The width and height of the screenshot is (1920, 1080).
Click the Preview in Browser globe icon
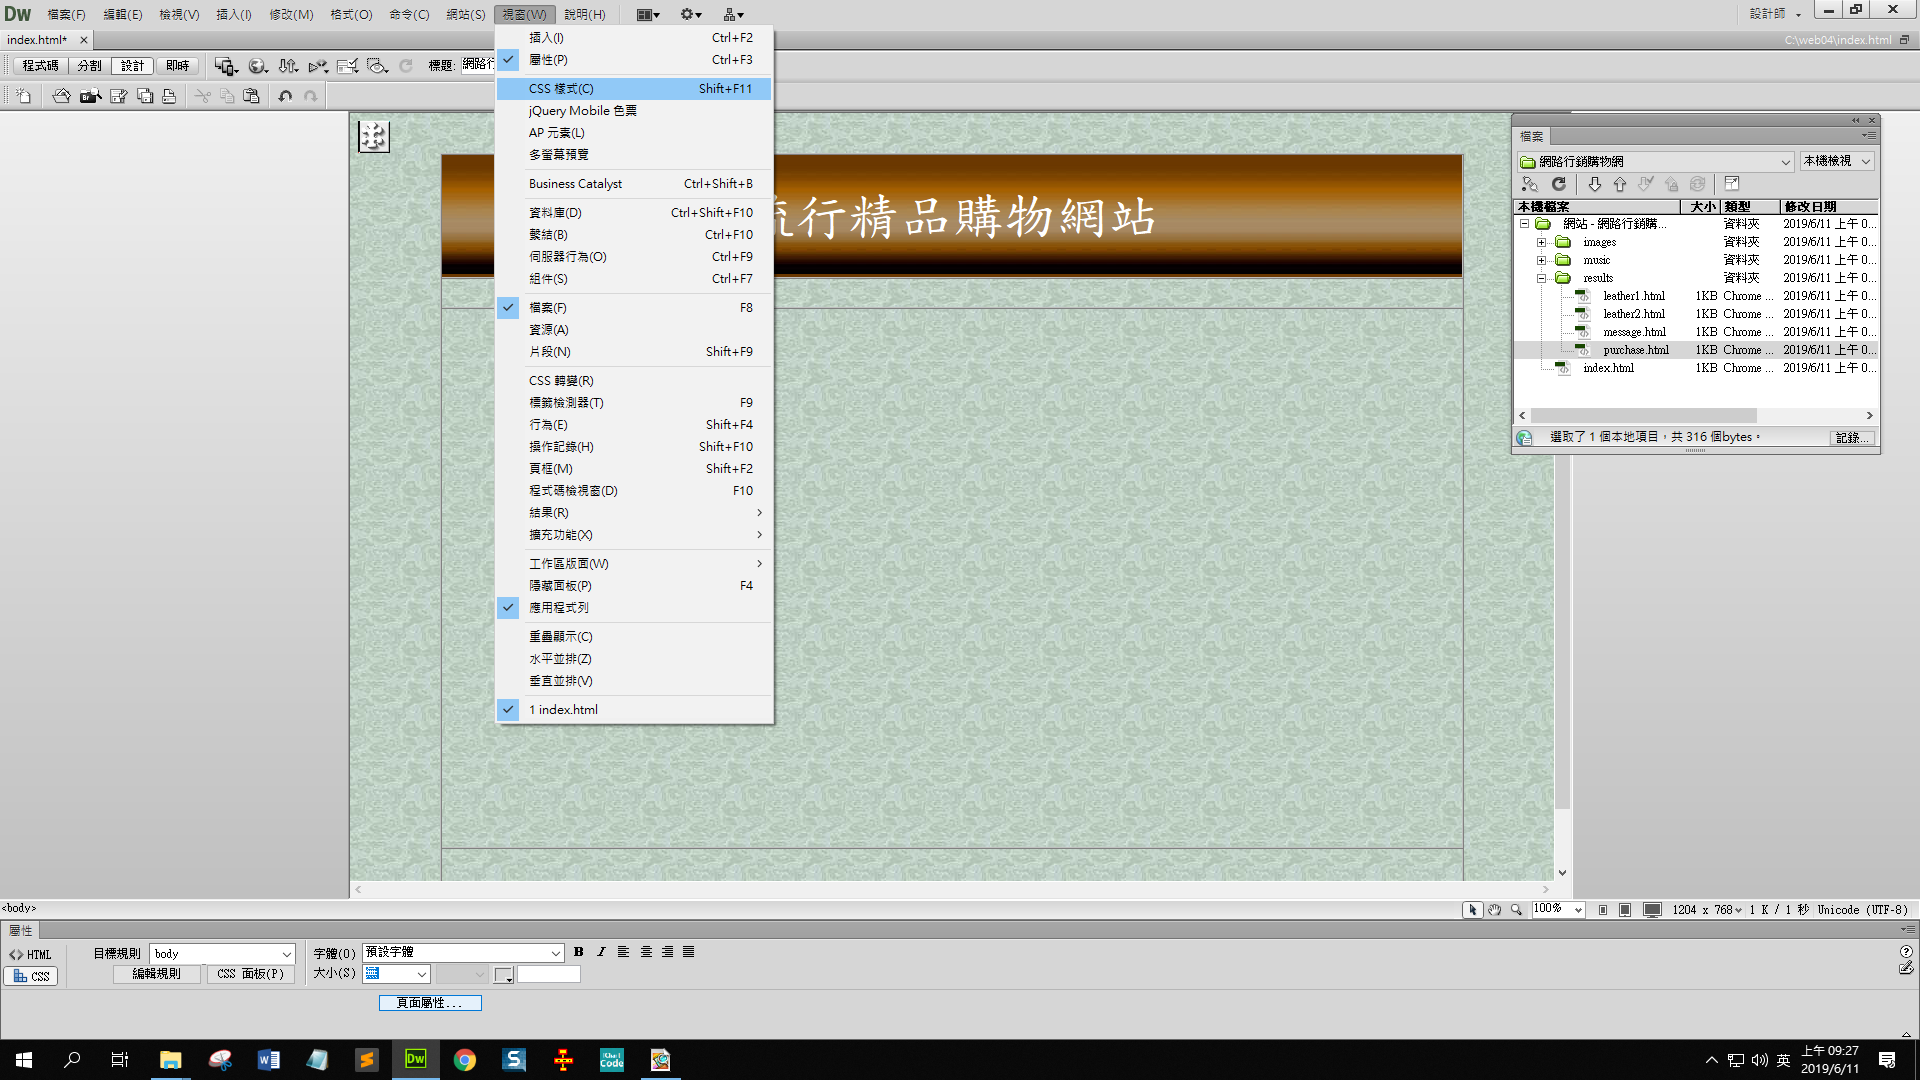[257, 66]
